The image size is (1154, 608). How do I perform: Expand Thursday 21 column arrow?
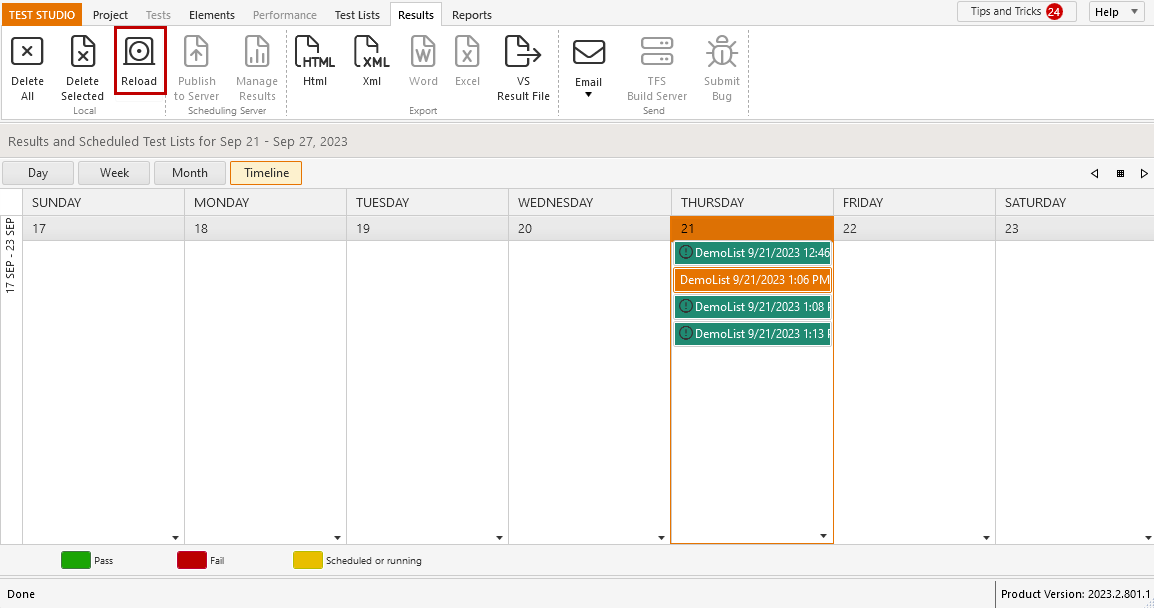pos(823,536)
